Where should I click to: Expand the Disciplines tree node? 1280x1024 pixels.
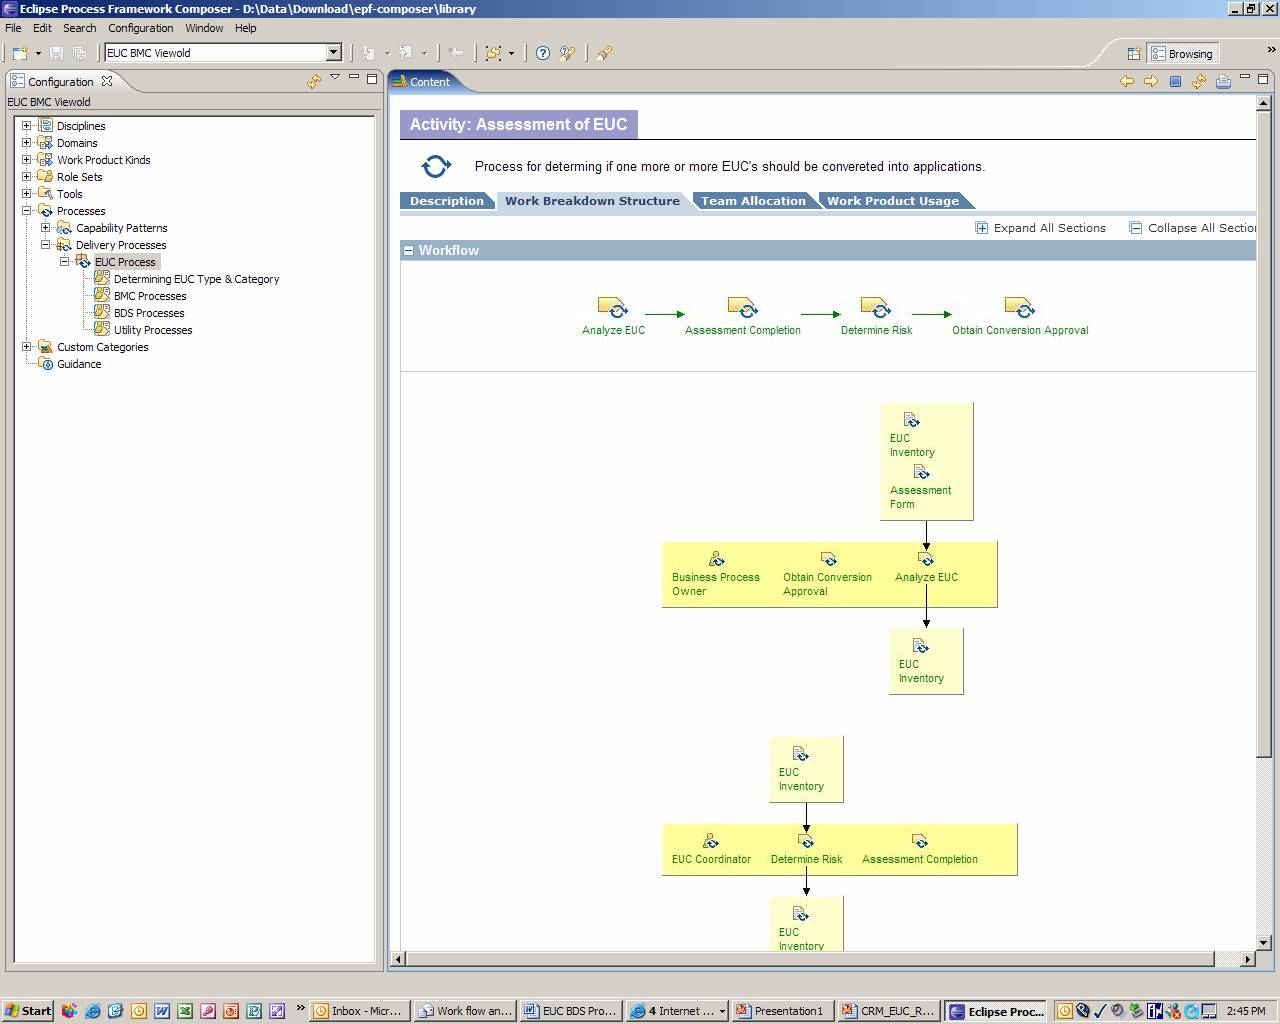coord(27,126)
